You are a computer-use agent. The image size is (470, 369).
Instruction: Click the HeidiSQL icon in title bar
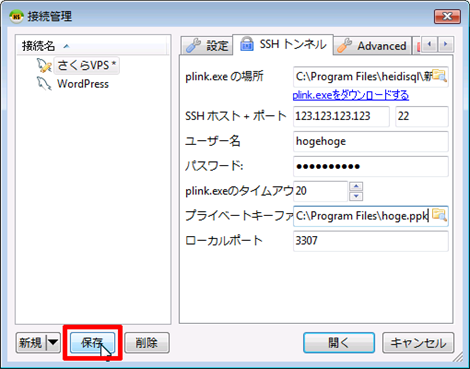pos(16,16)
